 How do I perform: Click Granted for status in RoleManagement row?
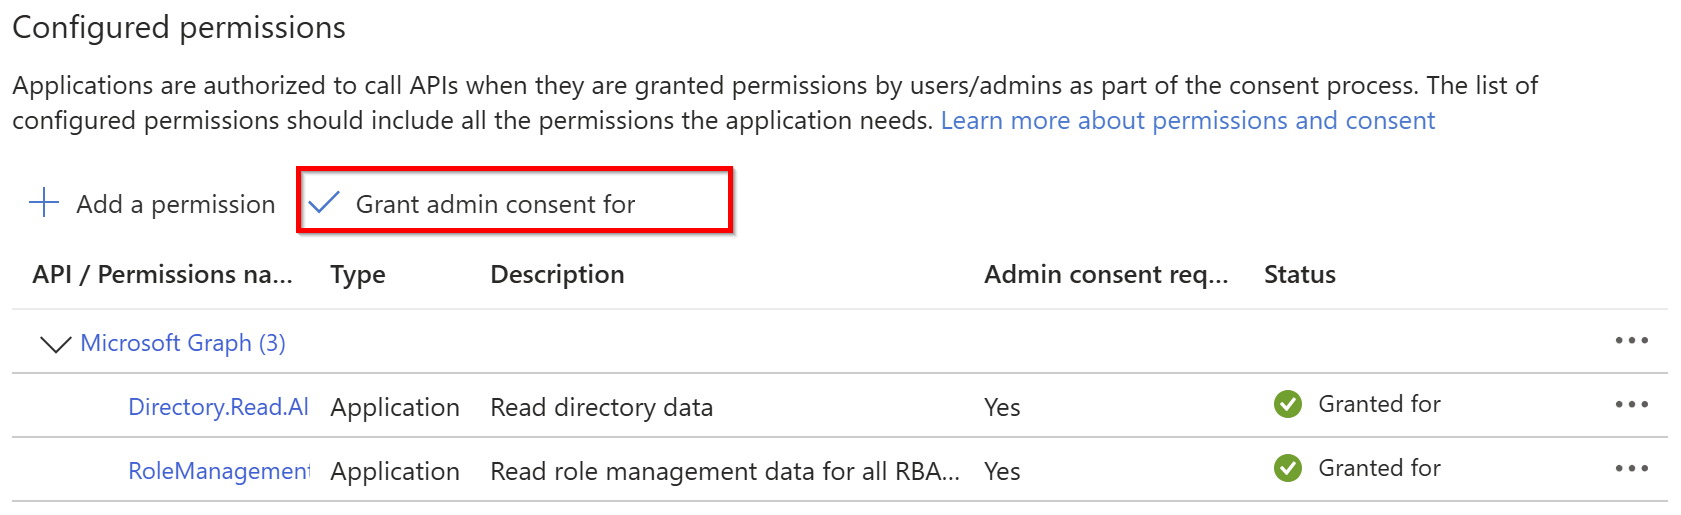pyautogui.click(x=1379, y=468)
